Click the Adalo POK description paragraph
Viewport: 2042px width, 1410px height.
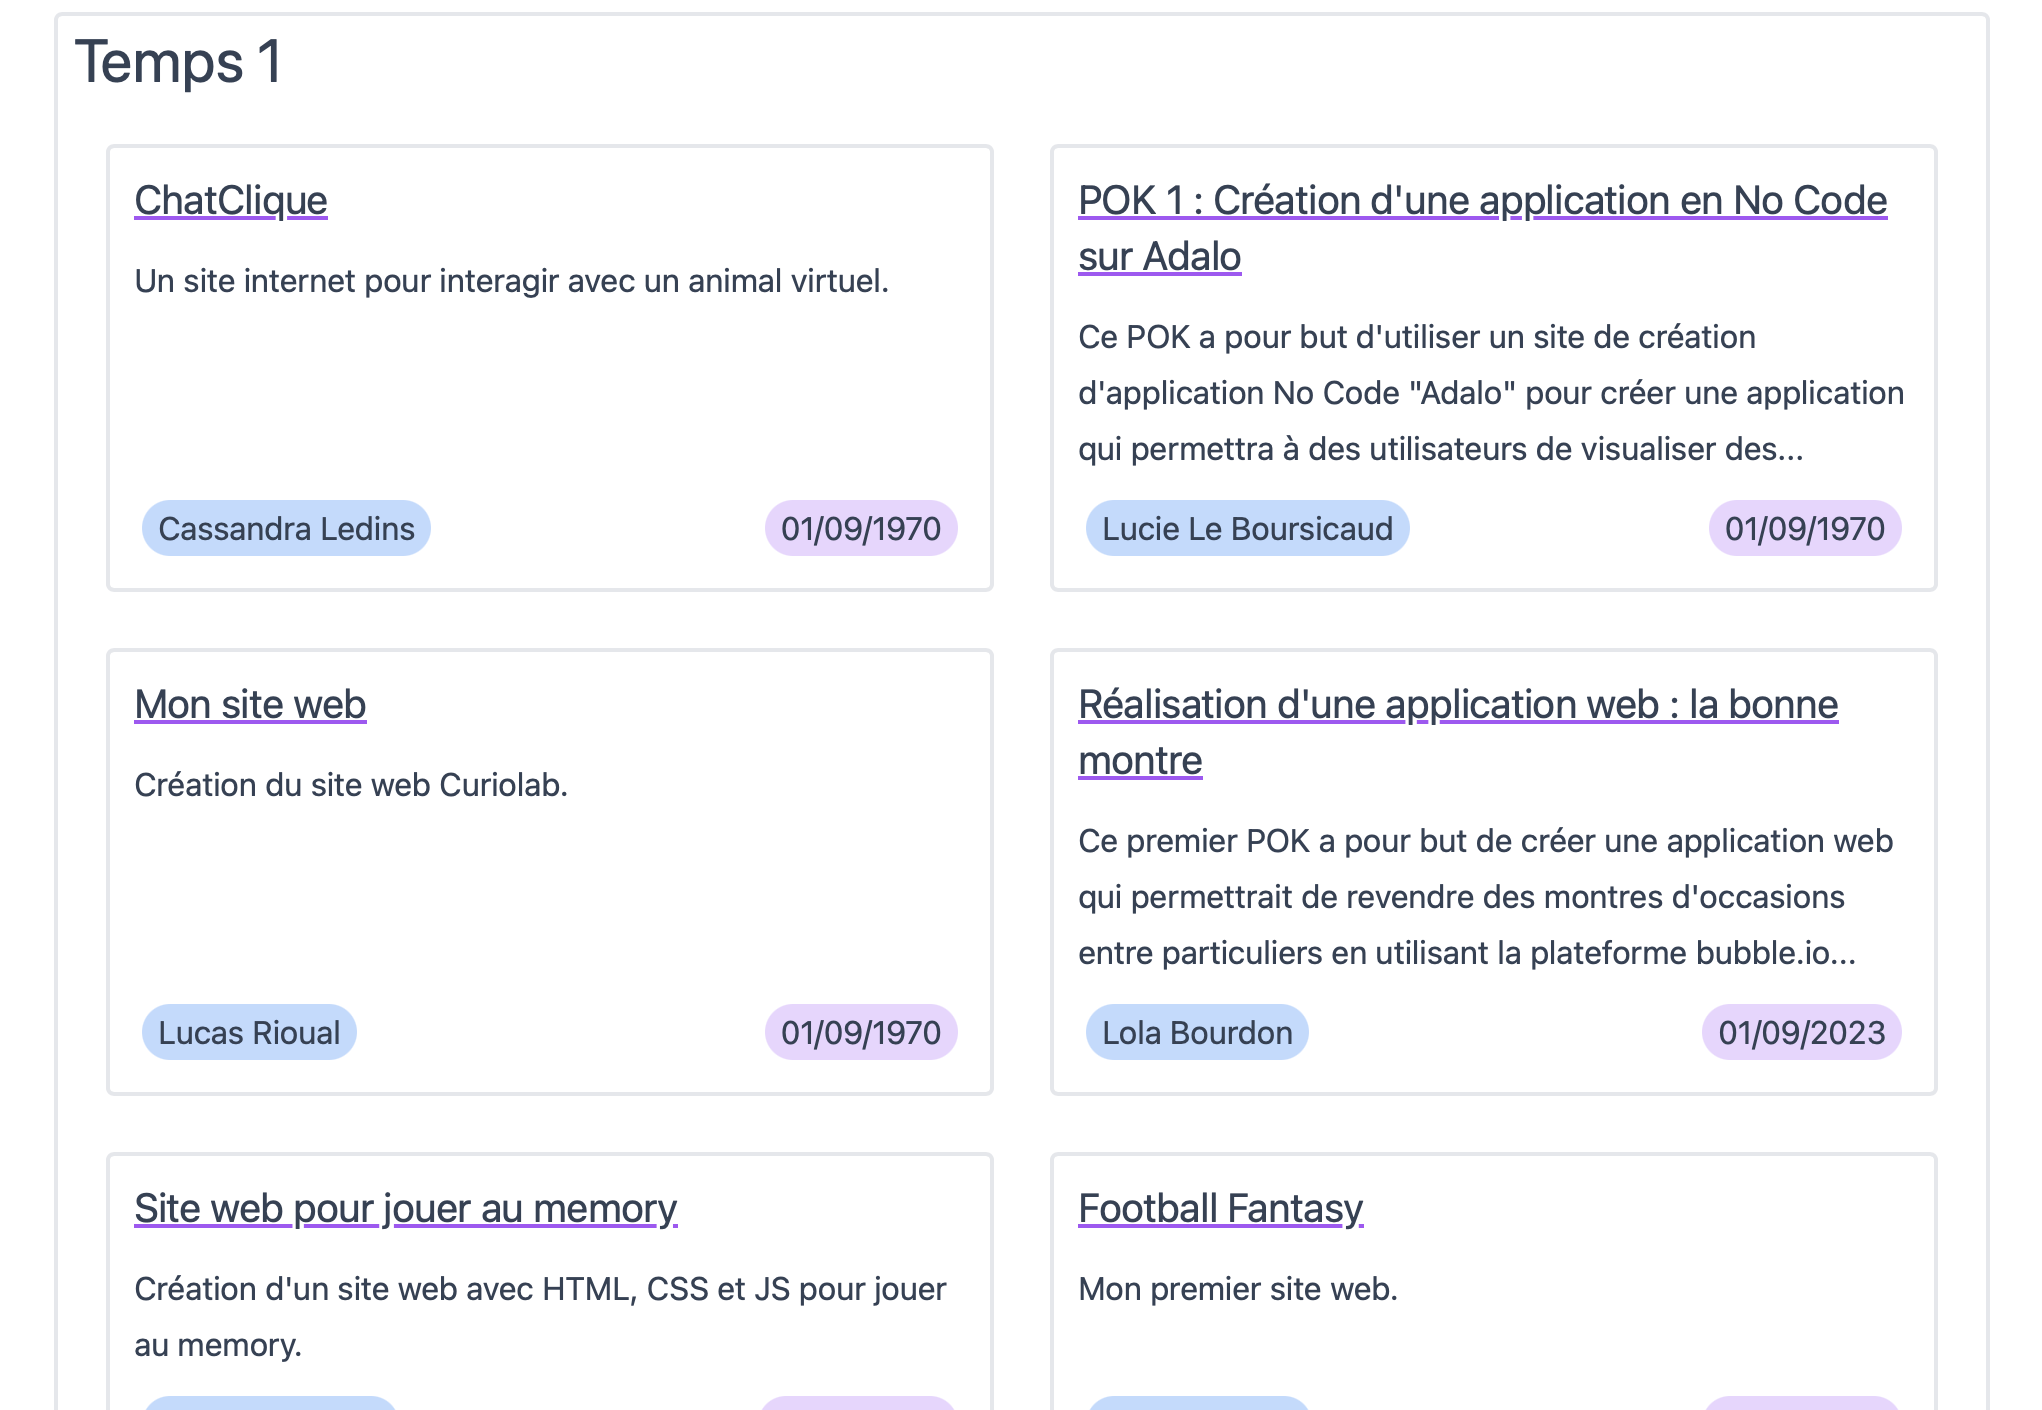click(1490, 393)
